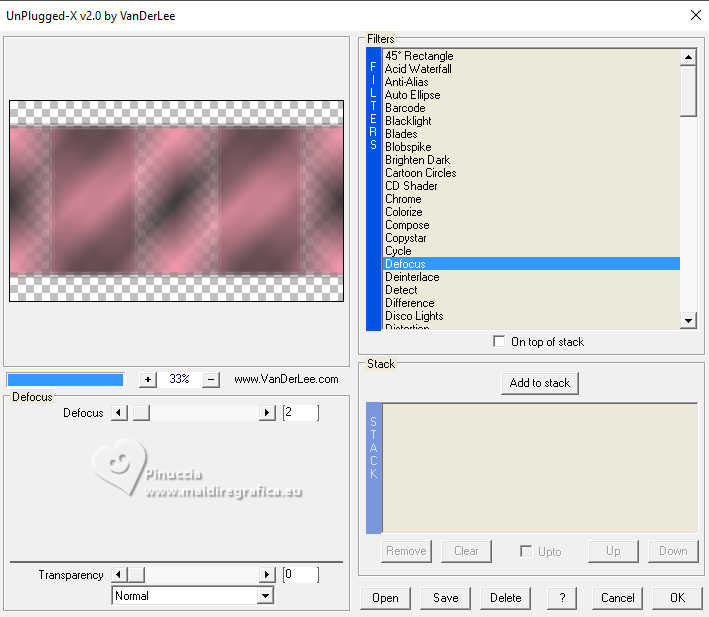The width and height of the screenshot is (709, 617).
Task: Increase Defocus with right arrow
Action: [x=267, y=413]
